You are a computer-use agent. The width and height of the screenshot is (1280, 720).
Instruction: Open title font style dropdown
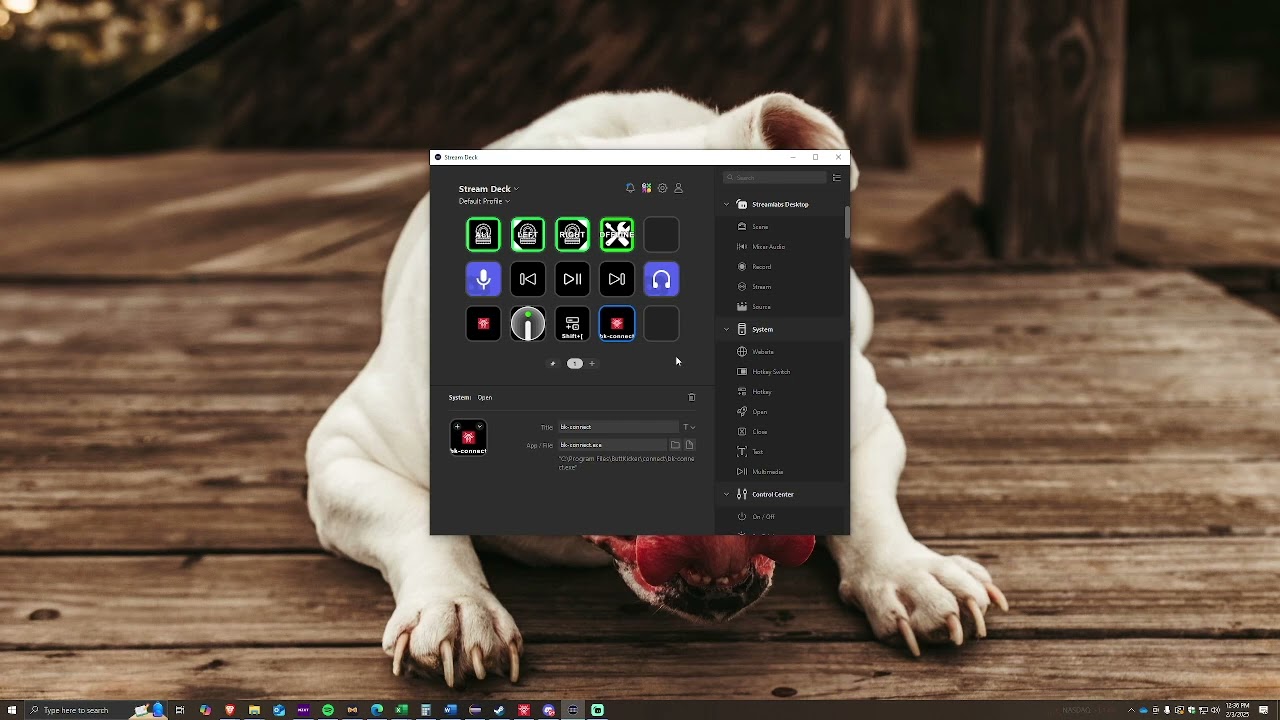click(689, 427)
